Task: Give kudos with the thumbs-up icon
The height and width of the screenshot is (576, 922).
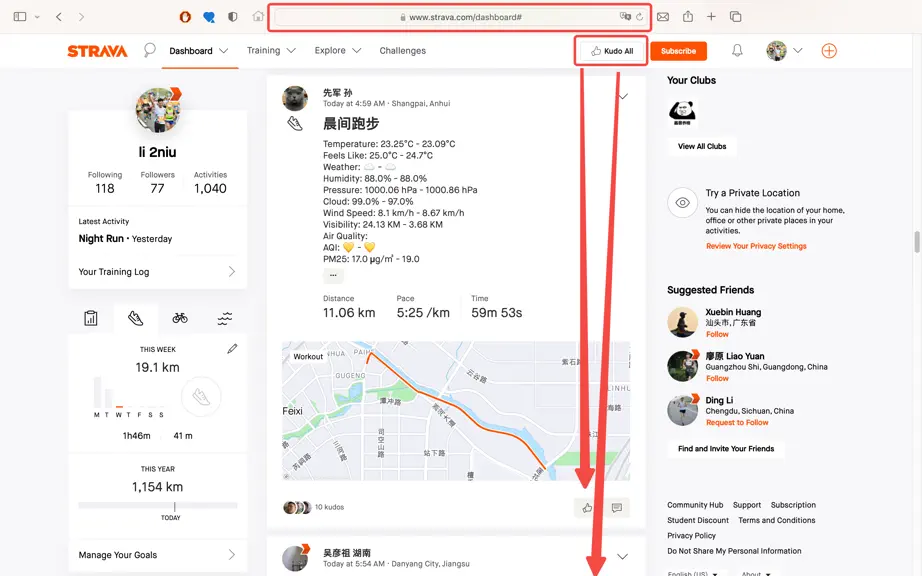Action: coord(587,507)
